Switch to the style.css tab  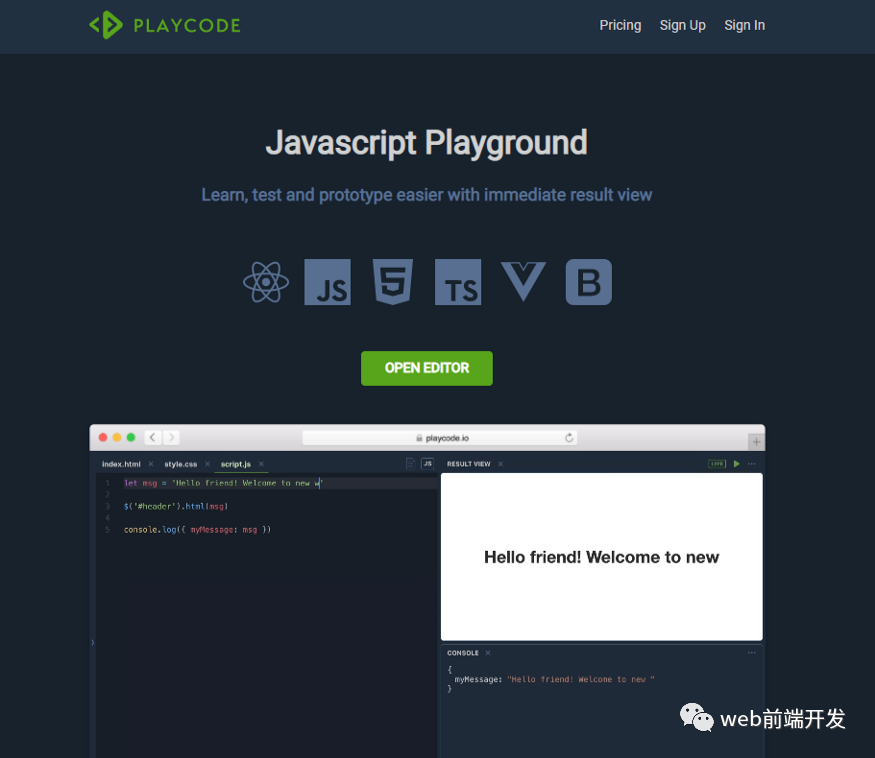pyautogui.click(x=181, y=464)
